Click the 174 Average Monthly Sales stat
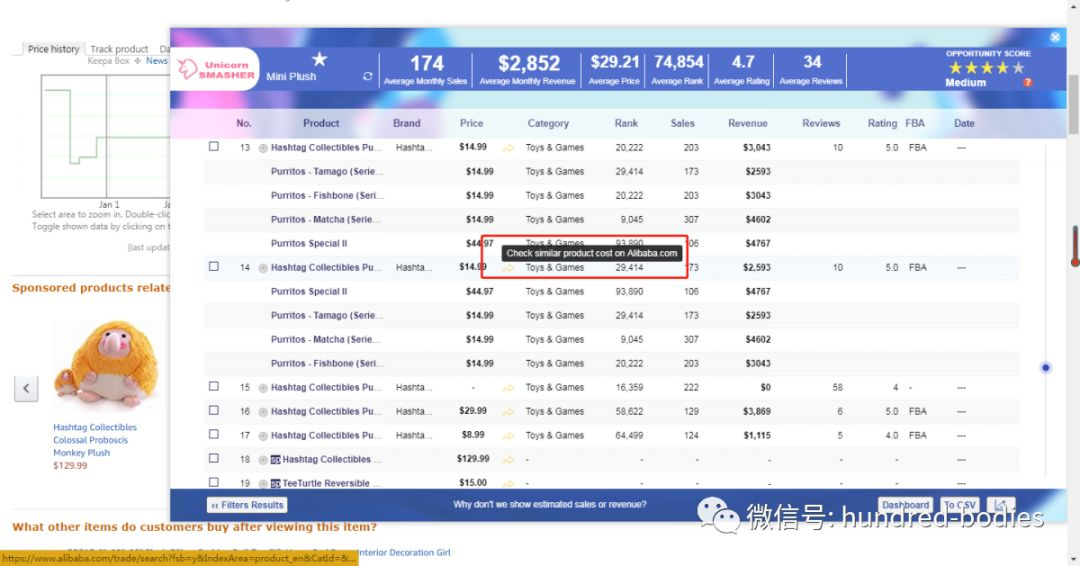 click(426, 70)
